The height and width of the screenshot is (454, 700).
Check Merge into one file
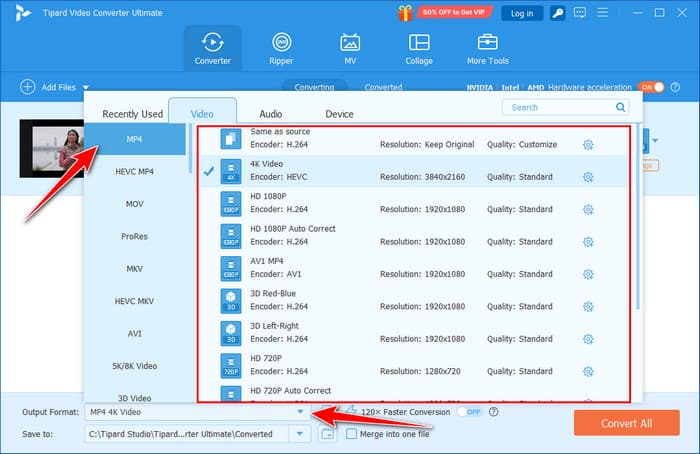tap(352, 433)
